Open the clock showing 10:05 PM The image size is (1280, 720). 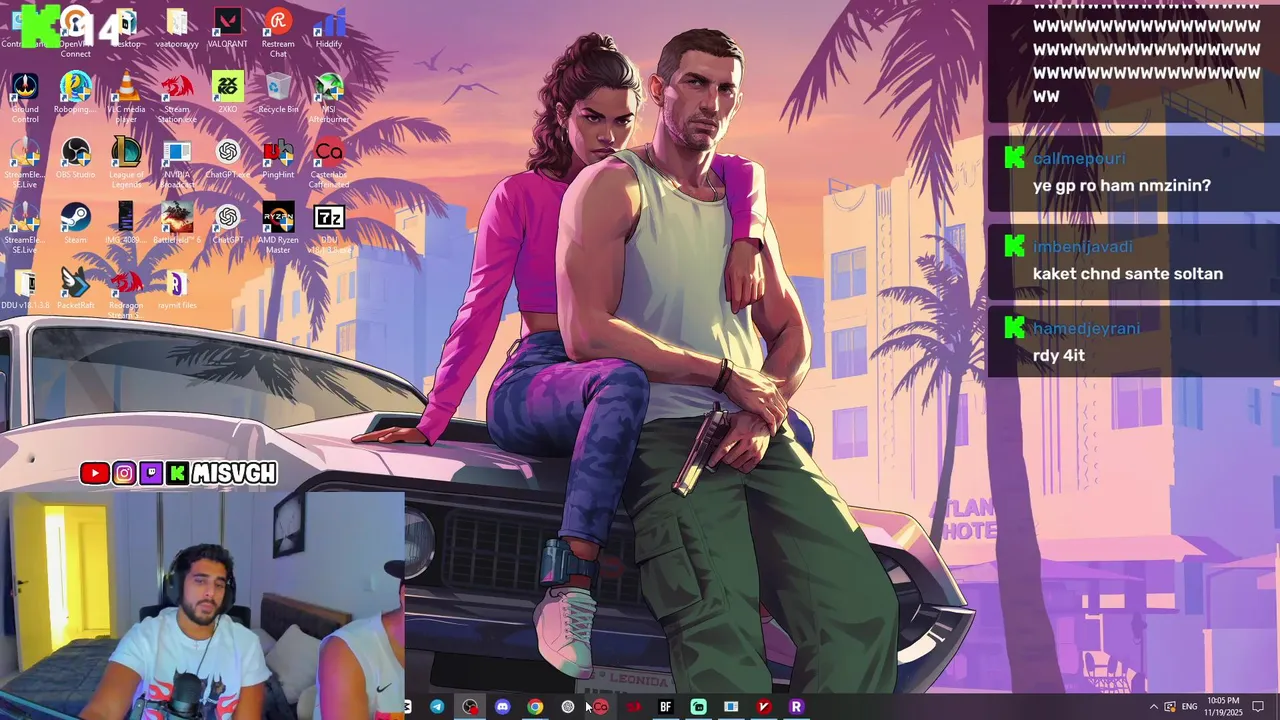(1223, 707)
